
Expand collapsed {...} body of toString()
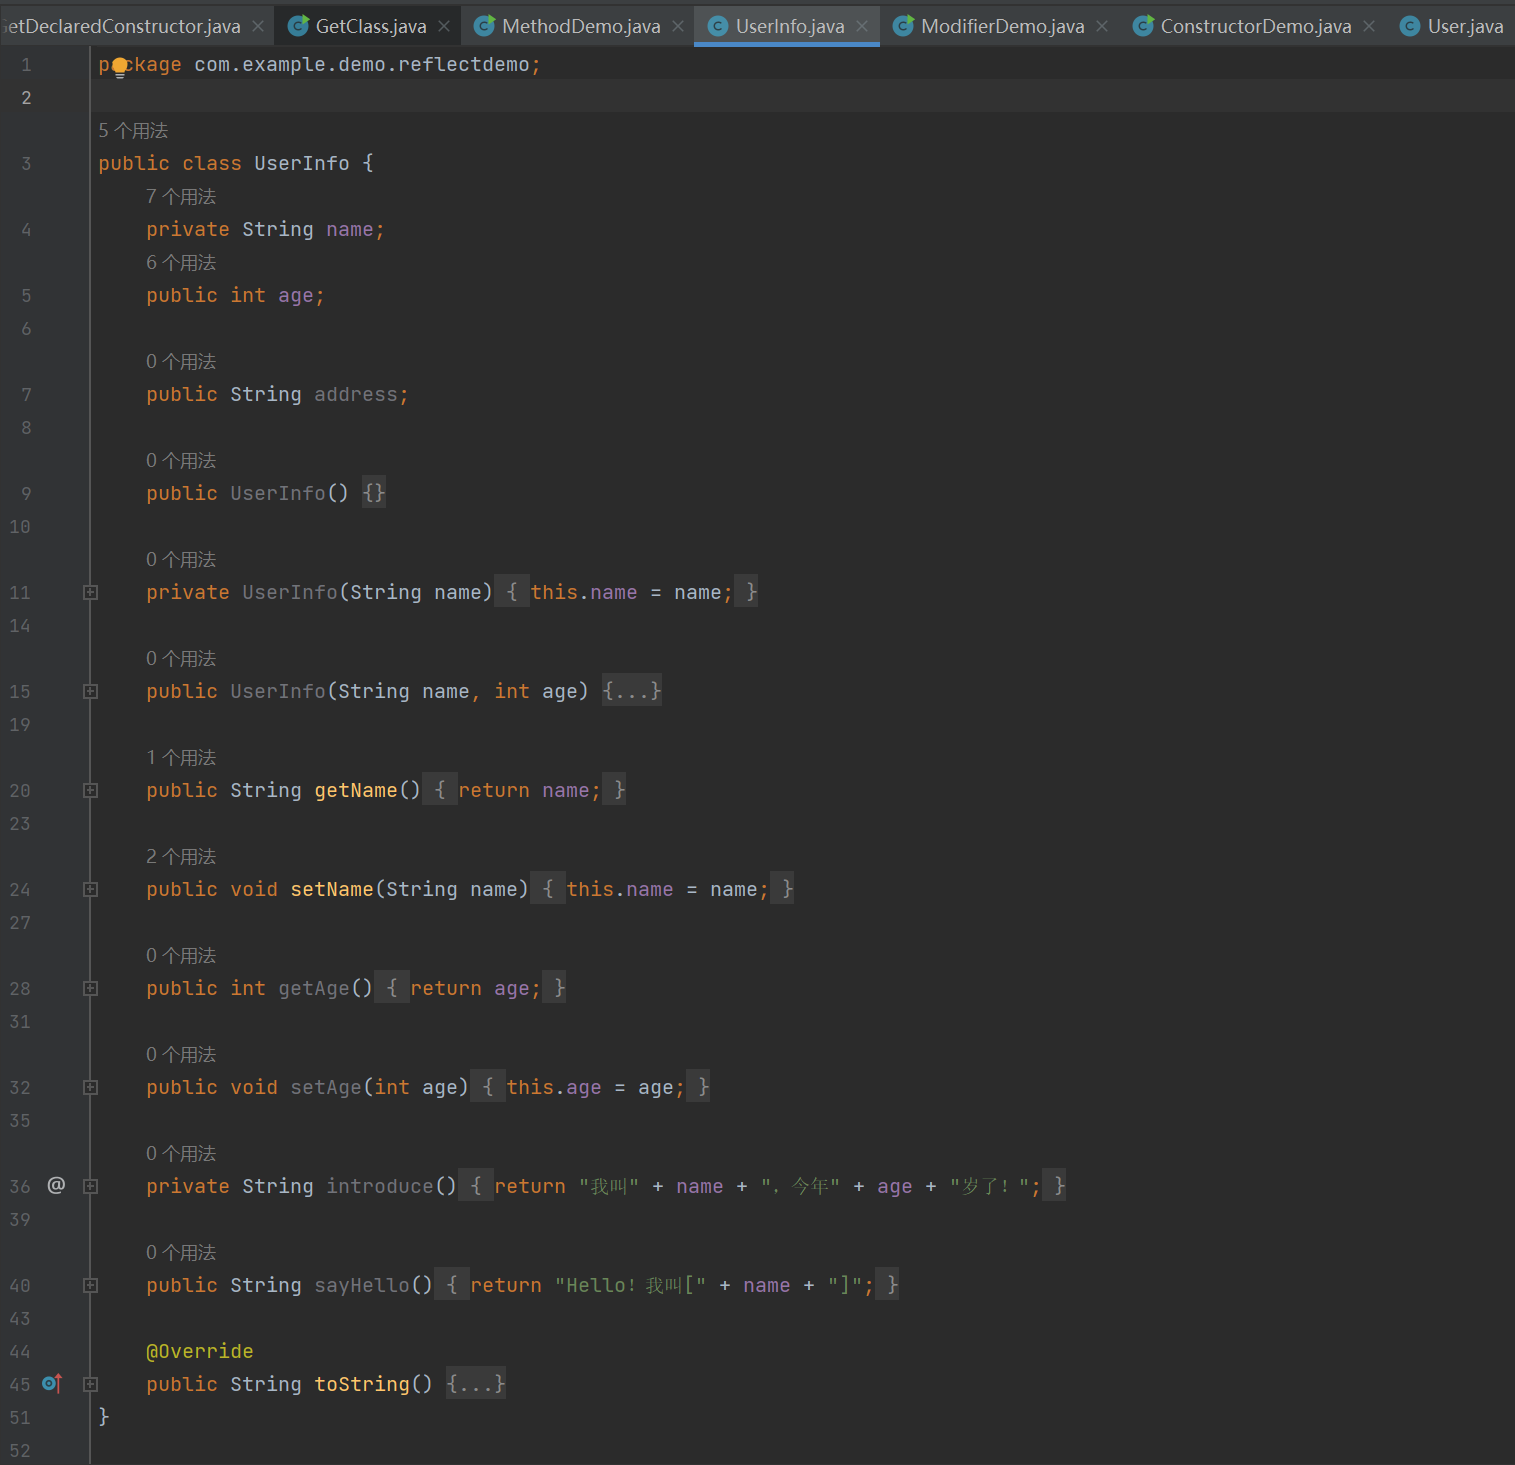click(475, 1384)
